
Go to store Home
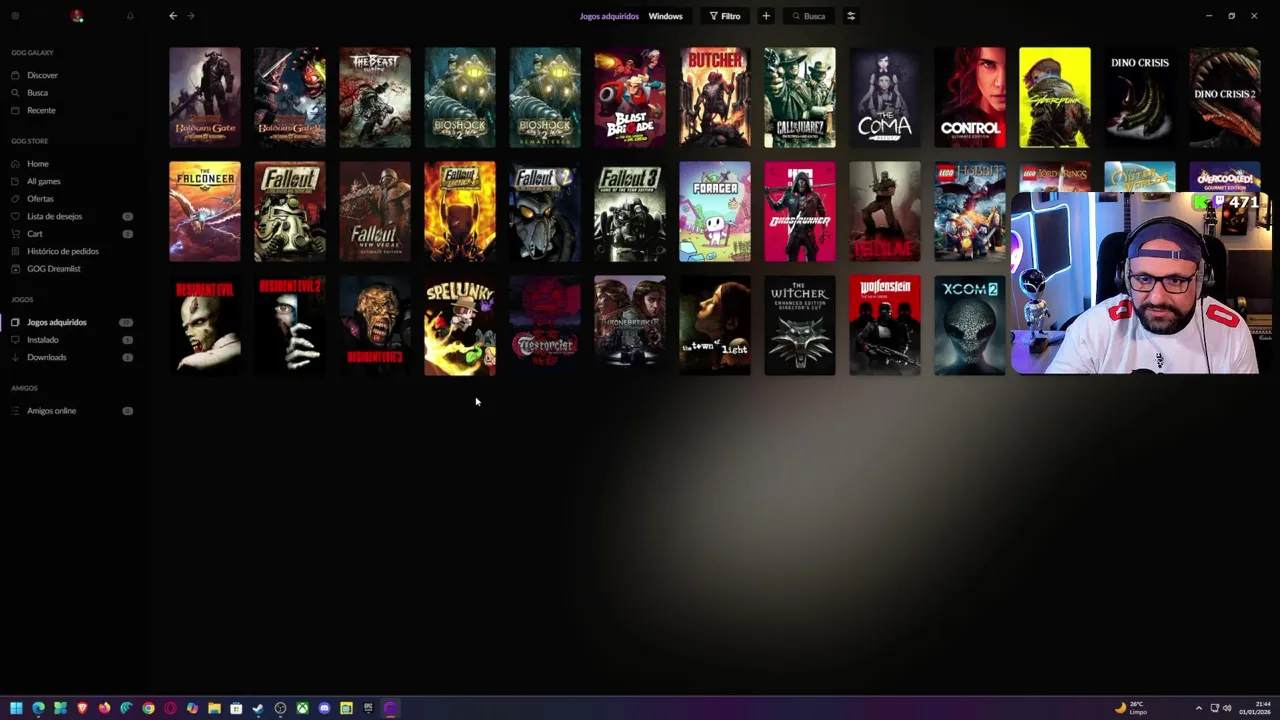[37, 164]
